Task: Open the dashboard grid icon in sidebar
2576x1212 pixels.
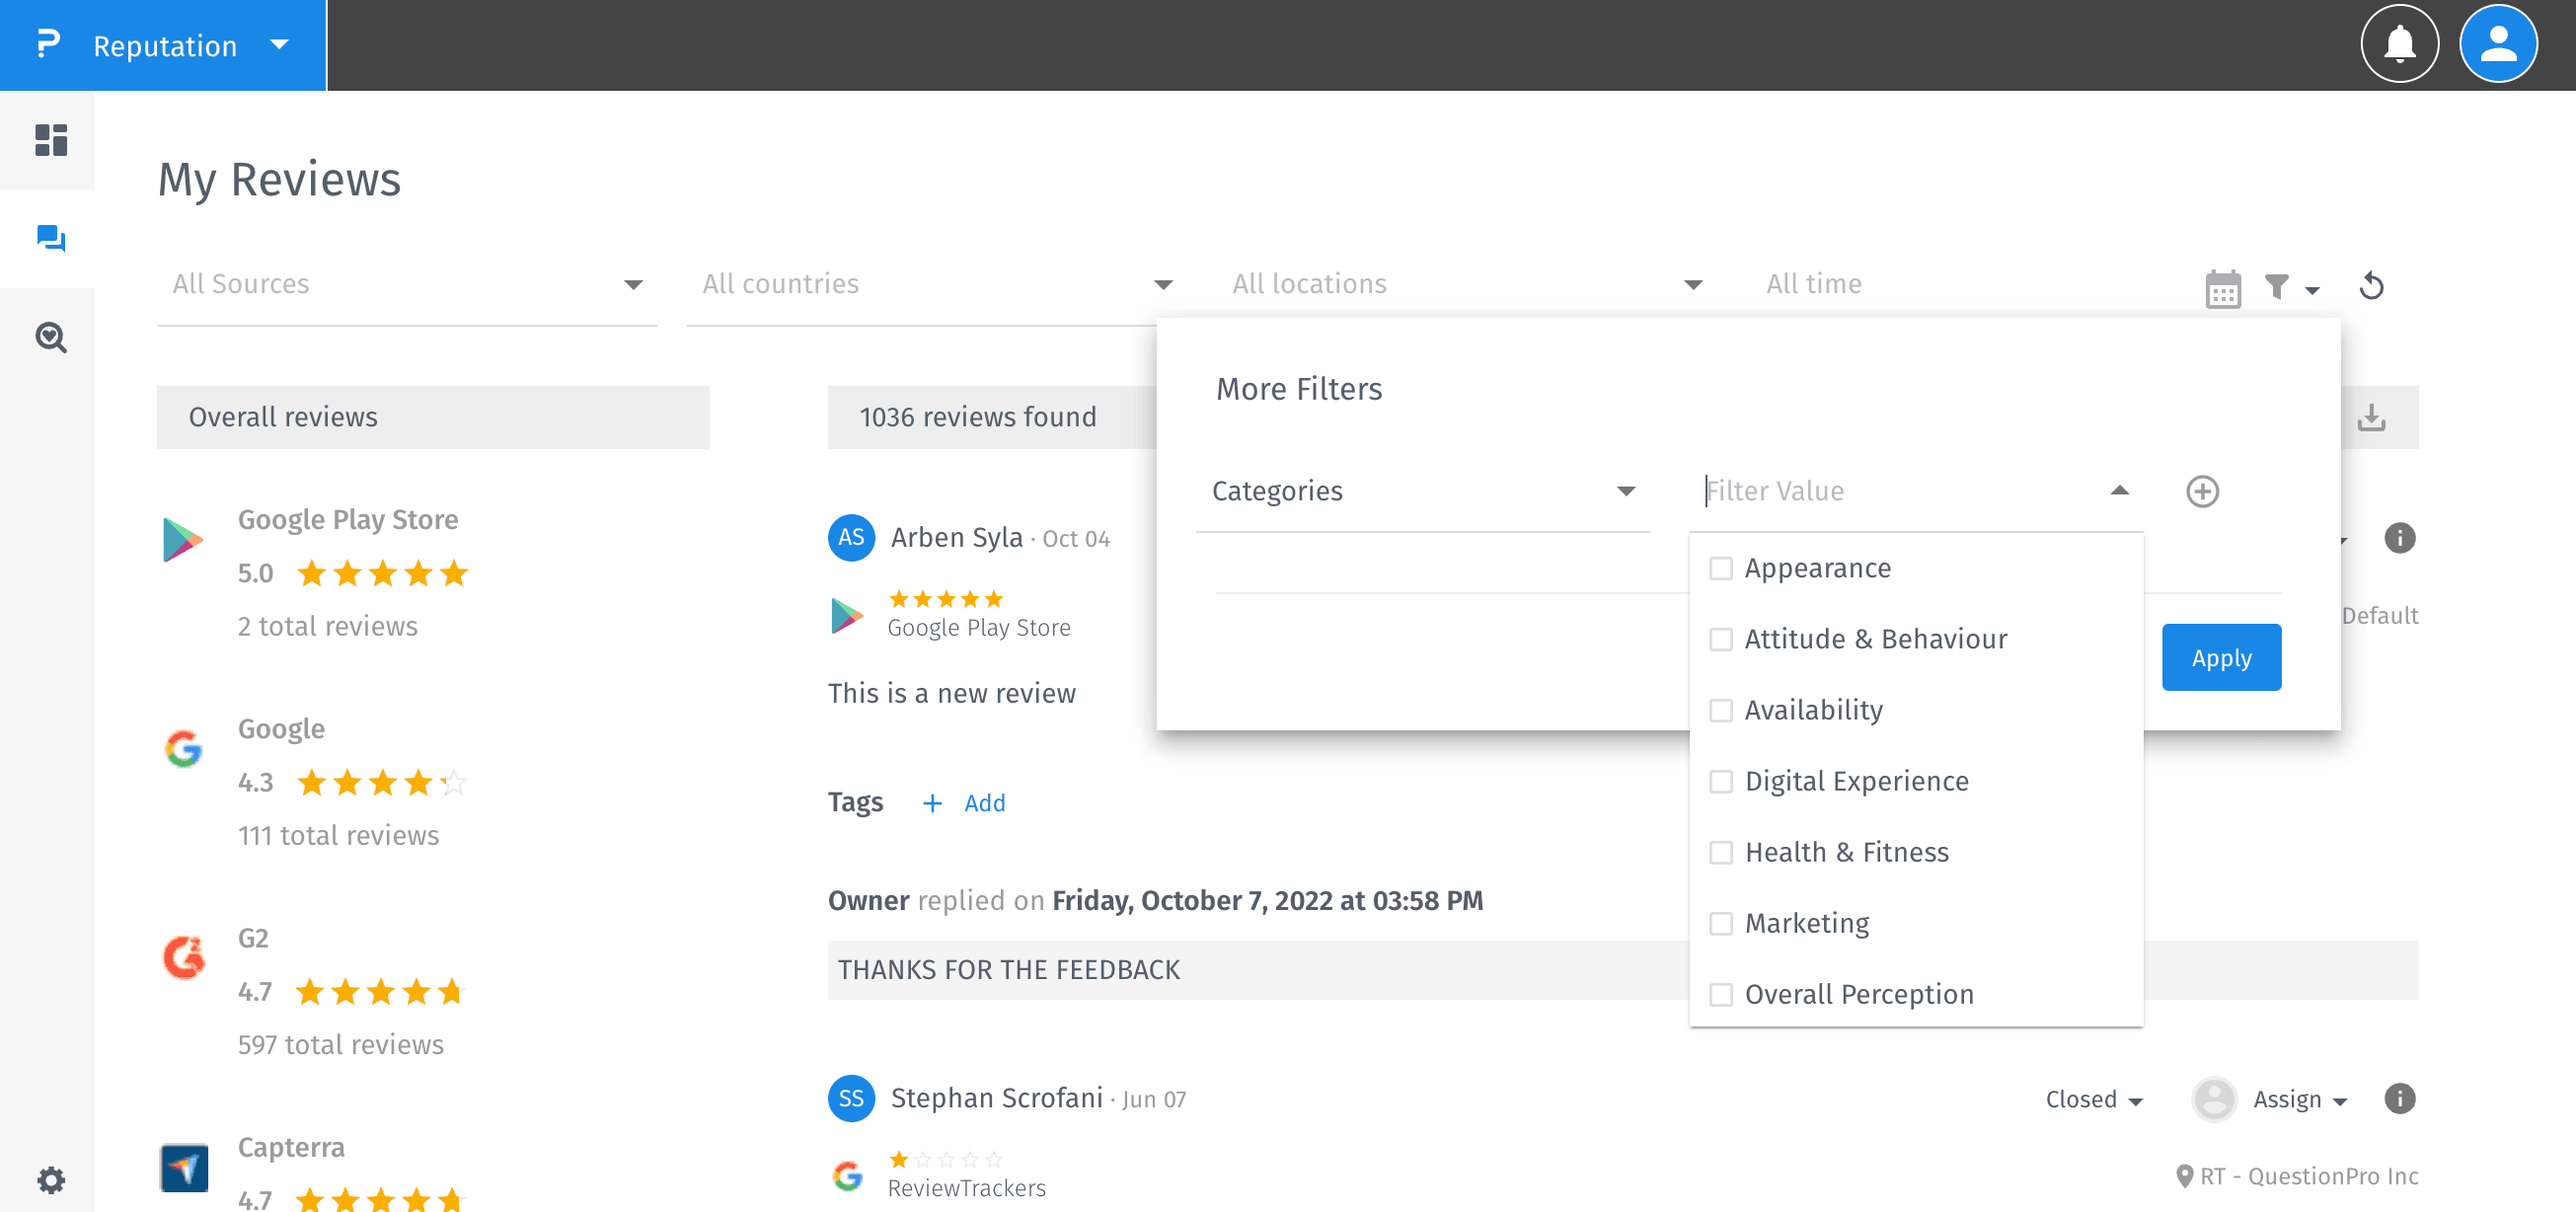Action: tap(50, 140)
